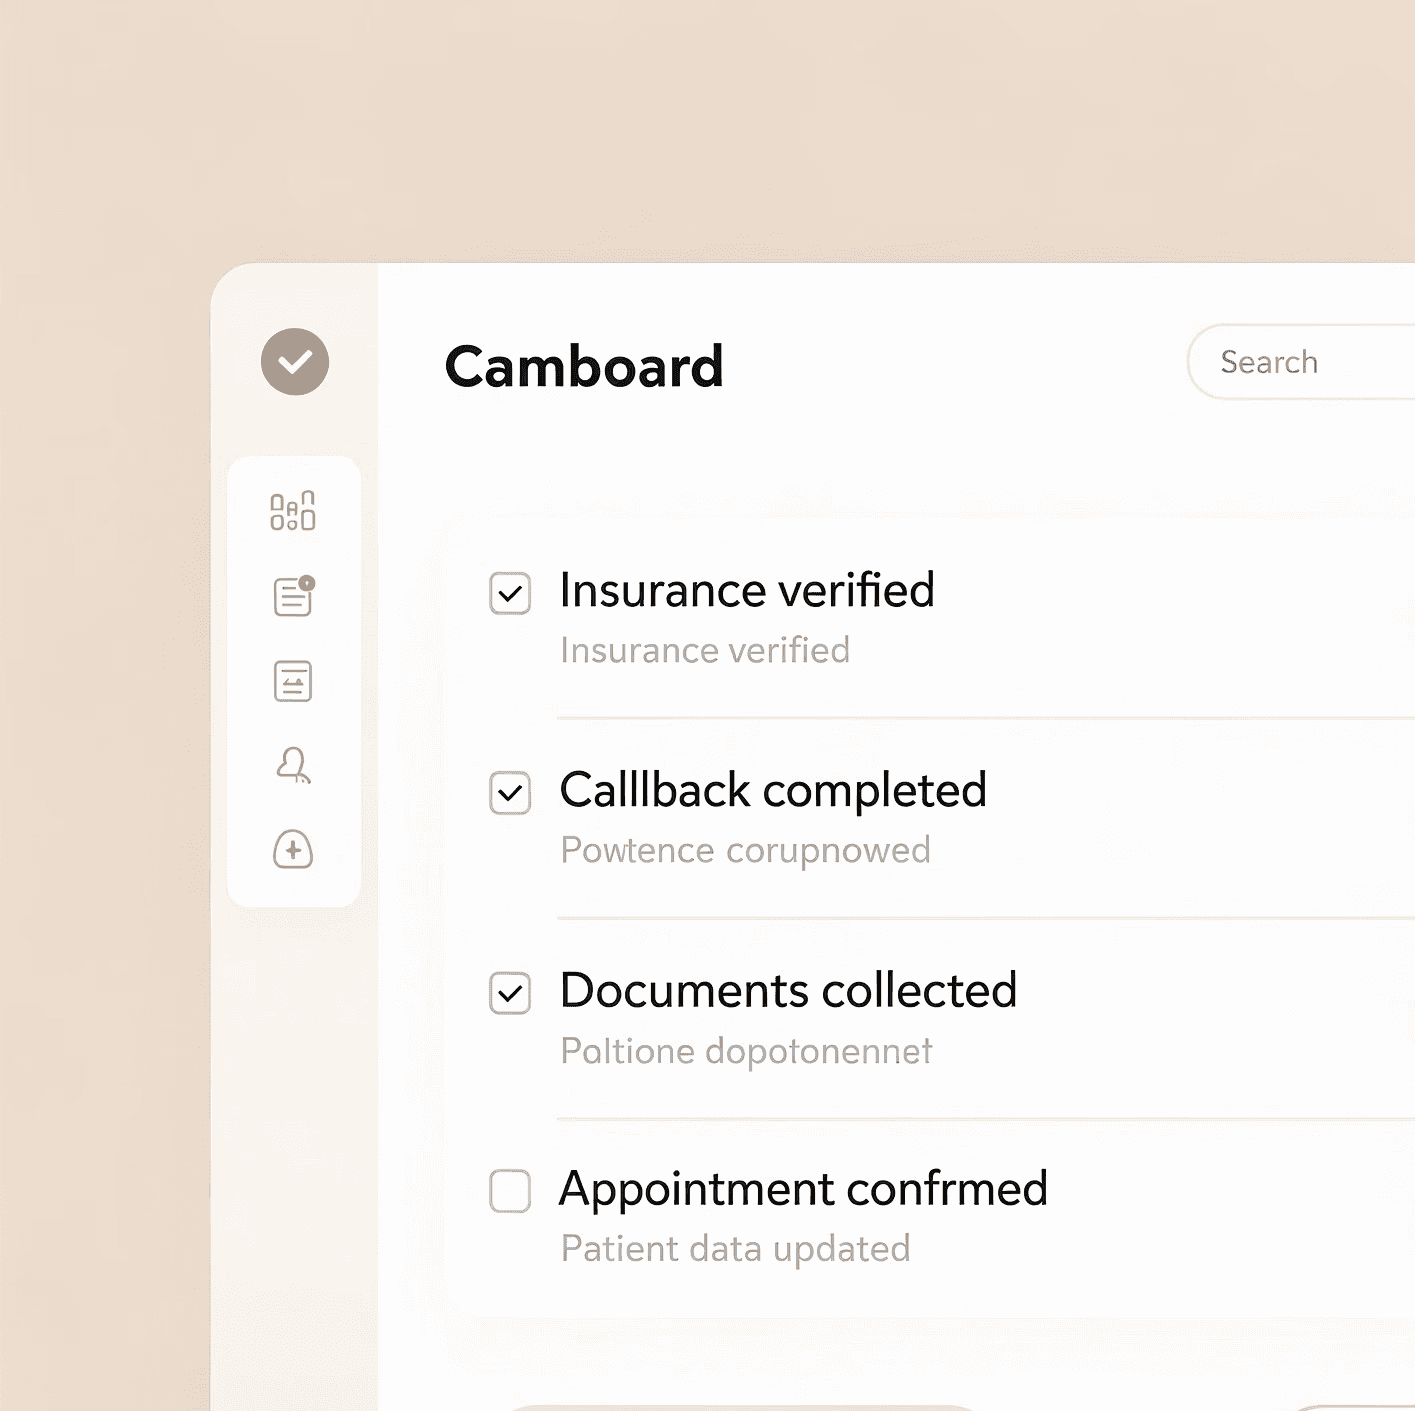Image resolution: width=1415 pixels, height=1411 pixels.
Task: Open the Insurance verified task title
Action: [x=746, y=590]
